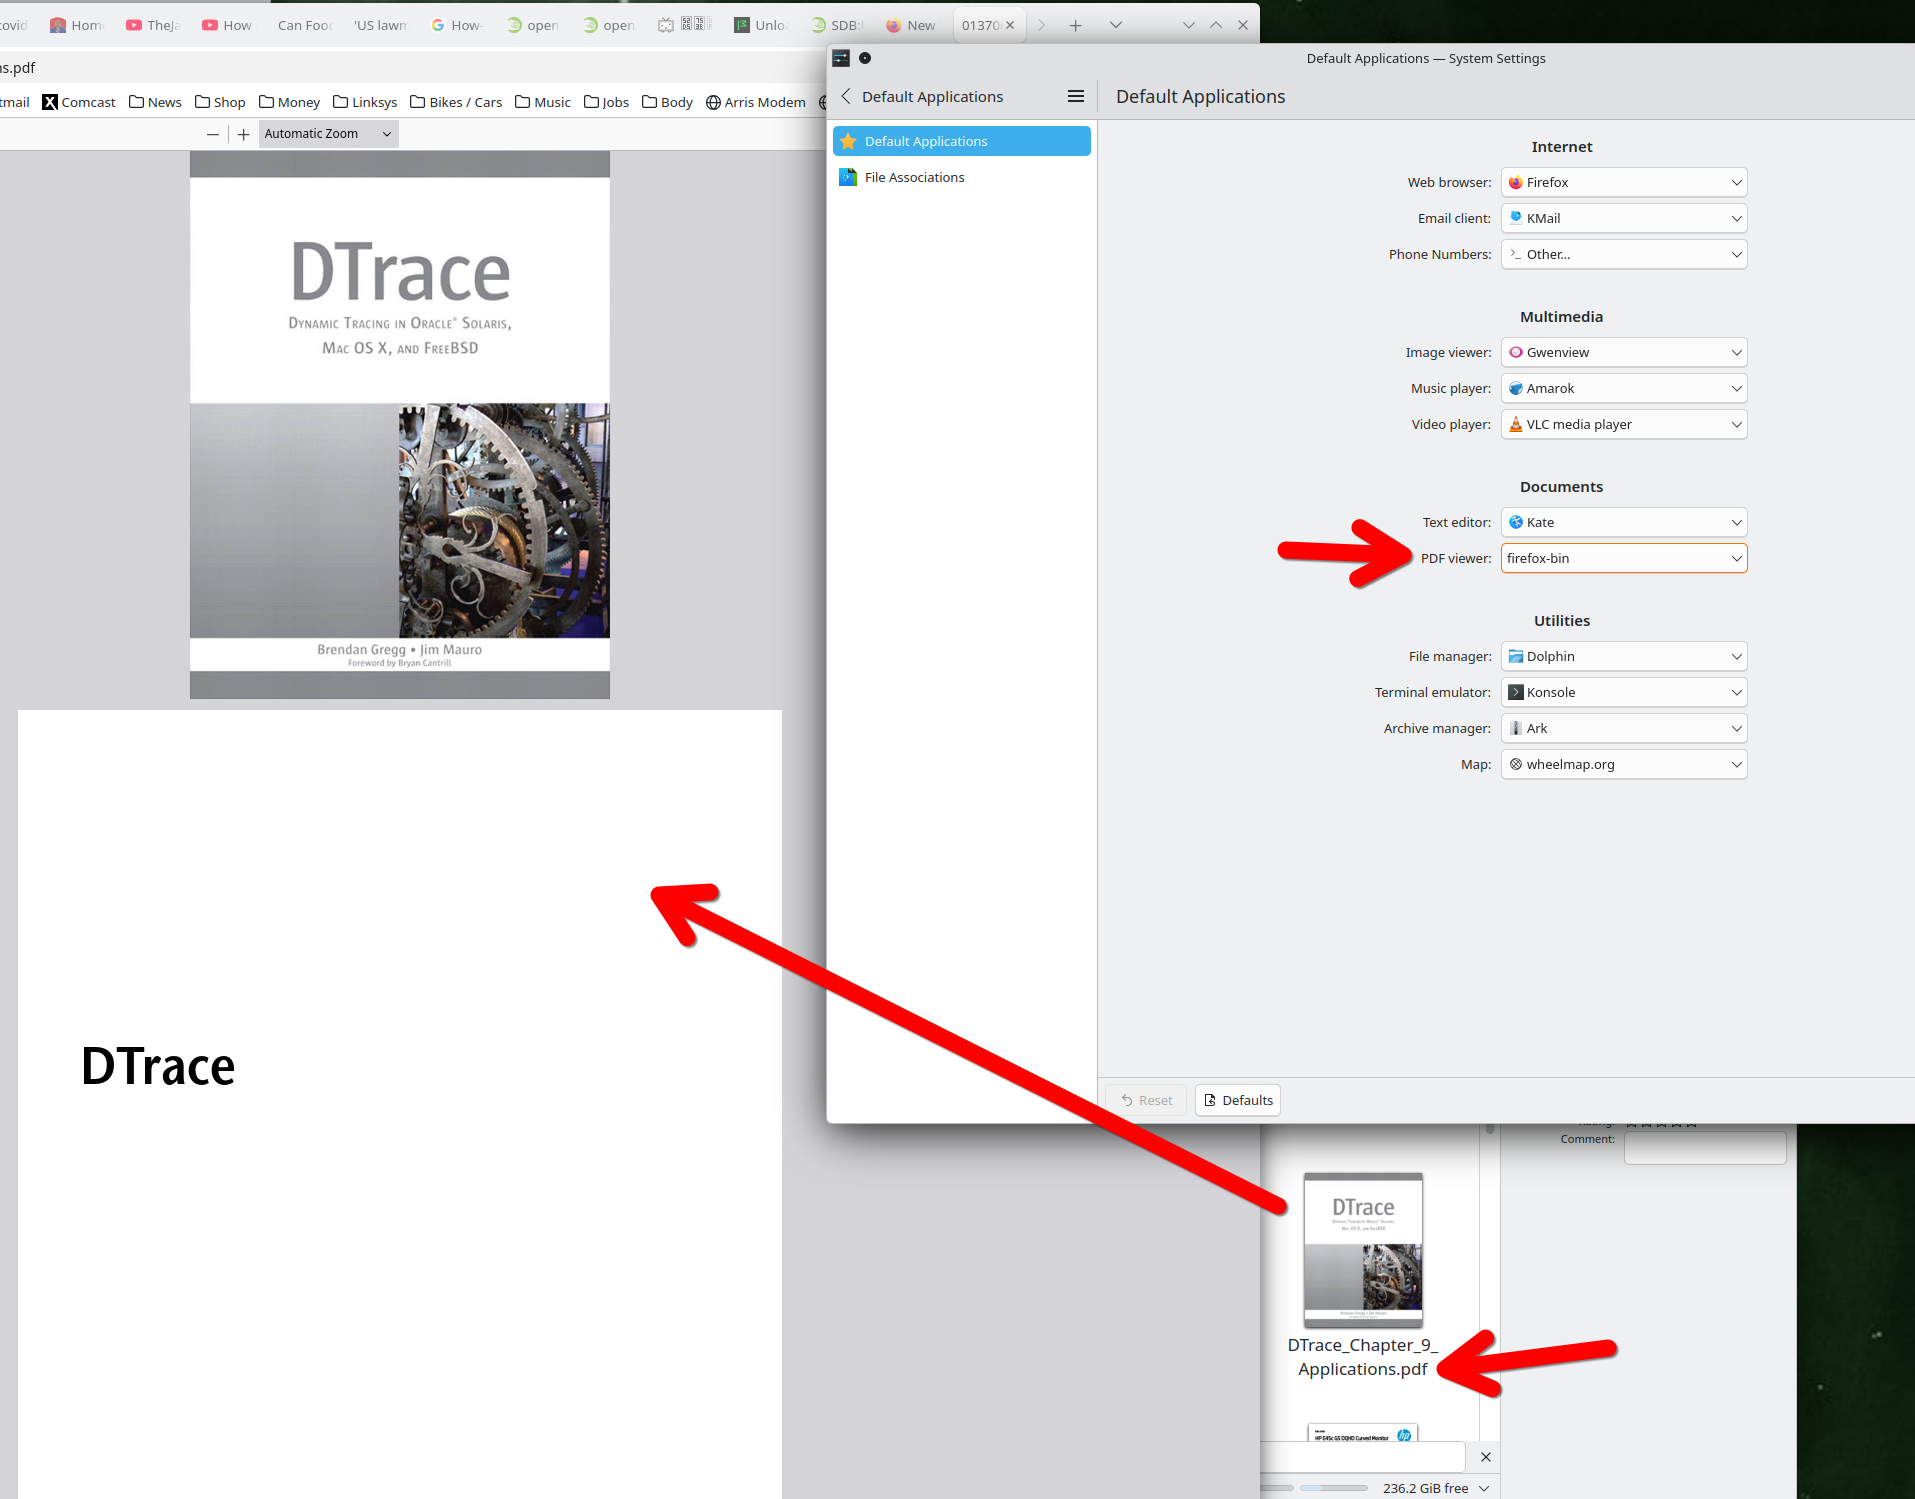Close the active browser tab
This screenshot has width=1915, height=1499.
(1010, 26)
